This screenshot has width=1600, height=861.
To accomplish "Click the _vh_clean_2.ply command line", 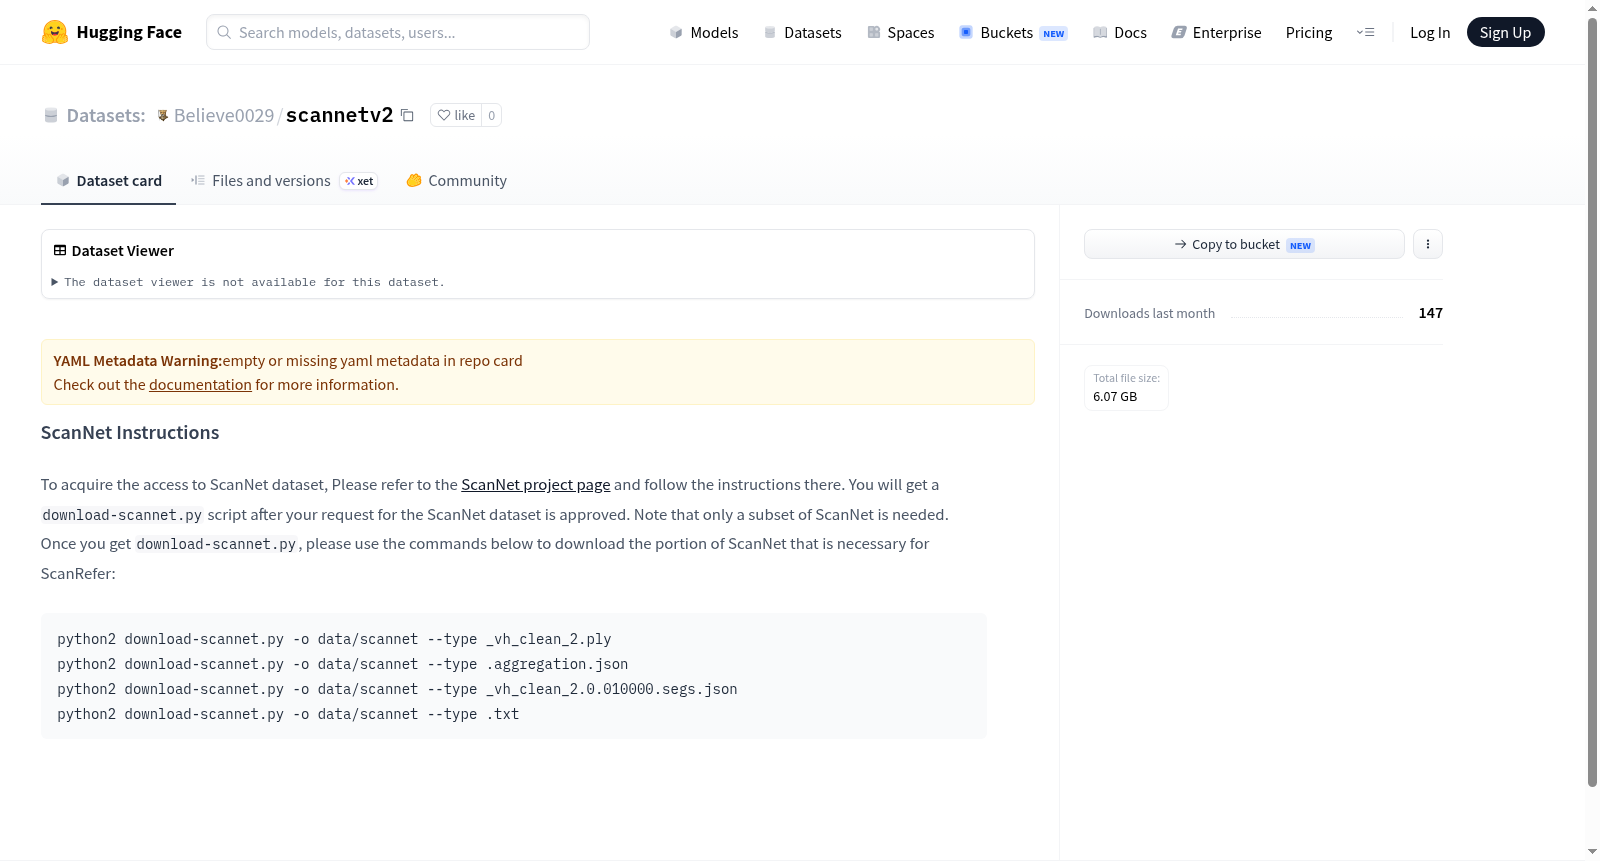I will [x=334, y=640].
